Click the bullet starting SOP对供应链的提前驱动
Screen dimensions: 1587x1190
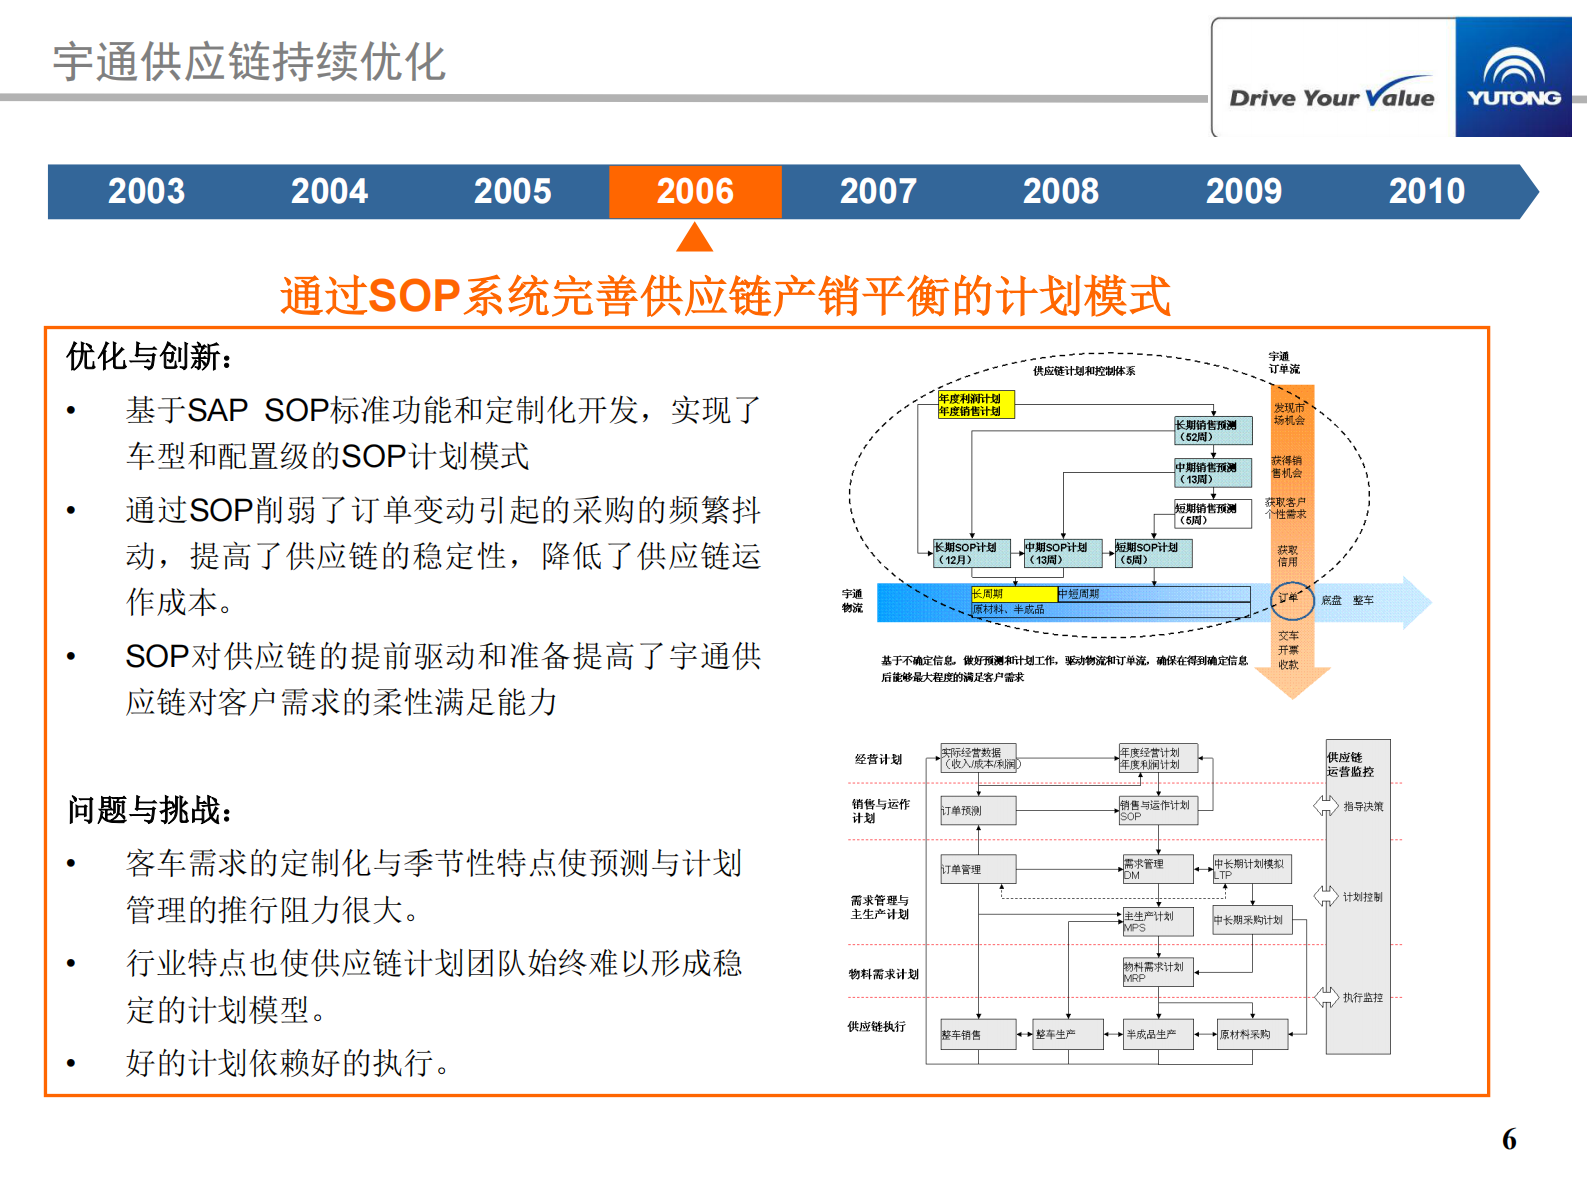[x=443, y=679]
